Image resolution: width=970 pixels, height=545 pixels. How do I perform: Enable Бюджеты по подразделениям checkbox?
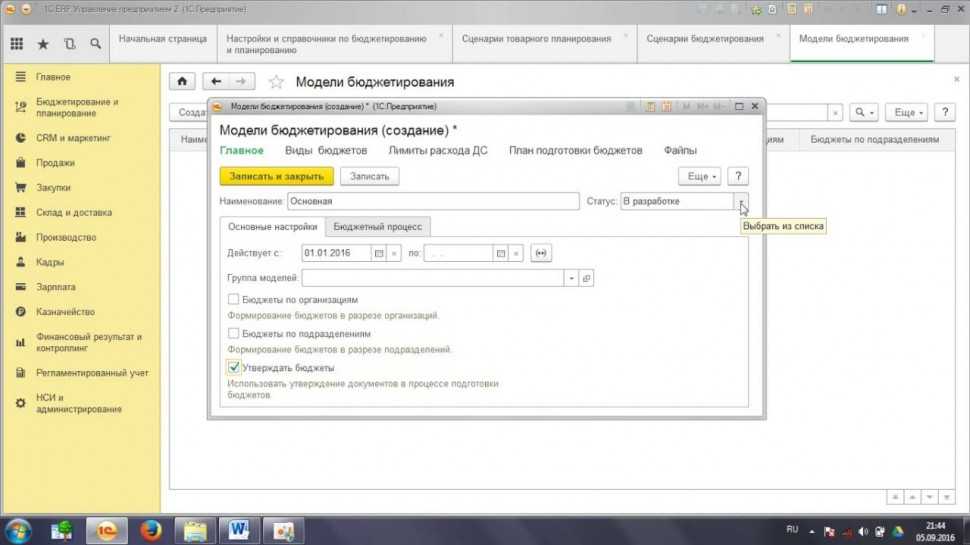(x=233, y=333)
